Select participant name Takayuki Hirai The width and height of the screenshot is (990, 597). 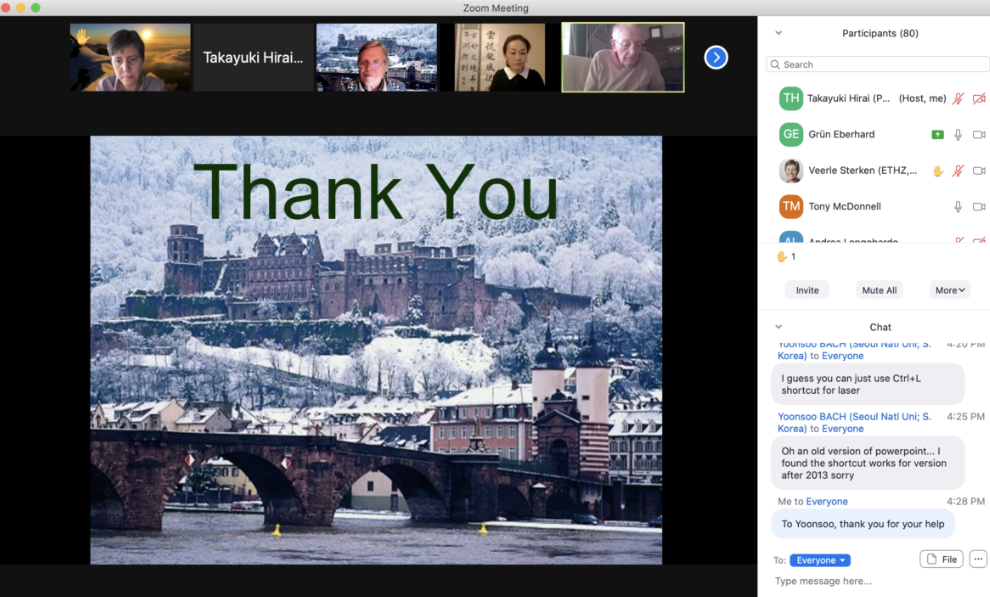[x=849, y=98]
